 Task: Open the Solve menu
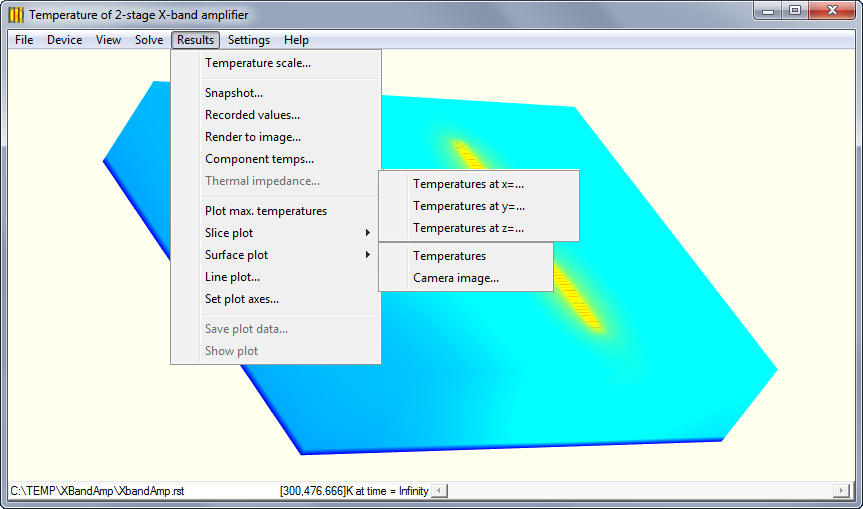click(x=149, y=40)
